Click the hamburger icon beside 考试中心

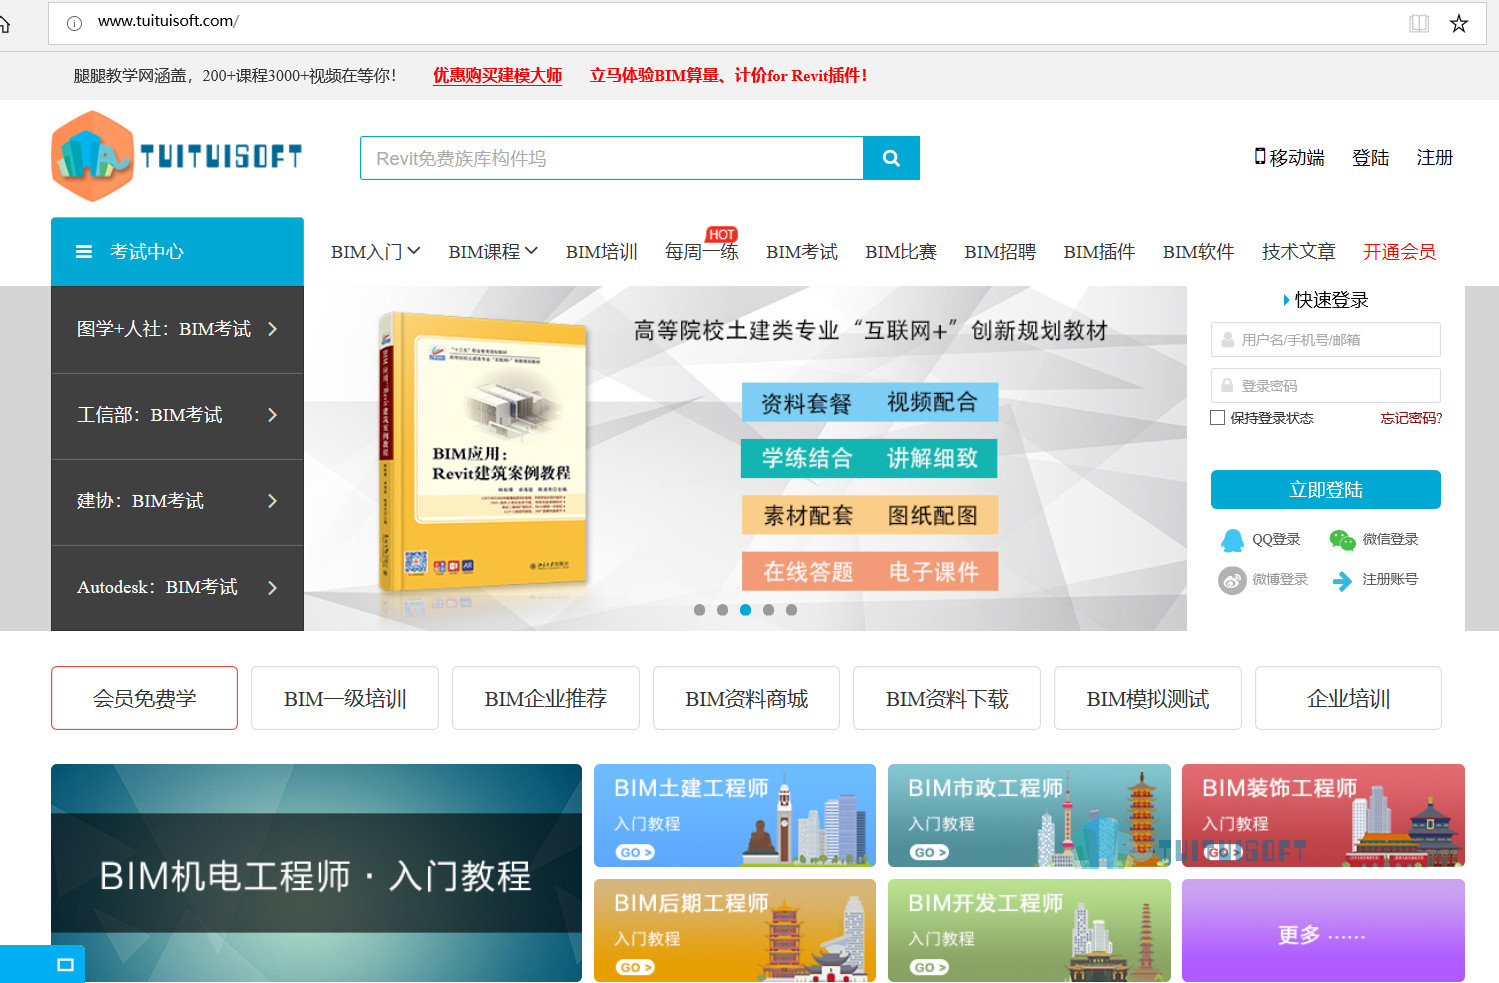coord(84,252)
